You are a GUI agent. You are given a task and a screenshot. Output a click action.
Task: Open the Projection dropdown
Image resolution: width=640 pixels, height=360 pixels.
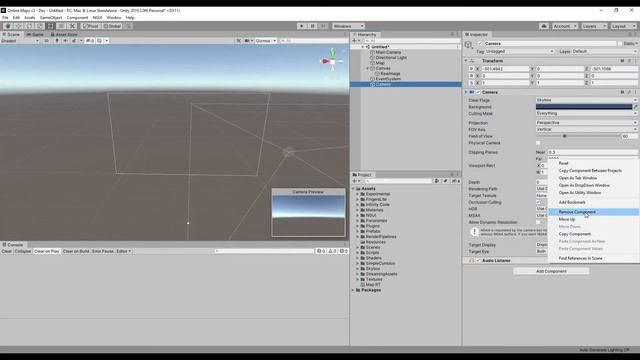587,123
